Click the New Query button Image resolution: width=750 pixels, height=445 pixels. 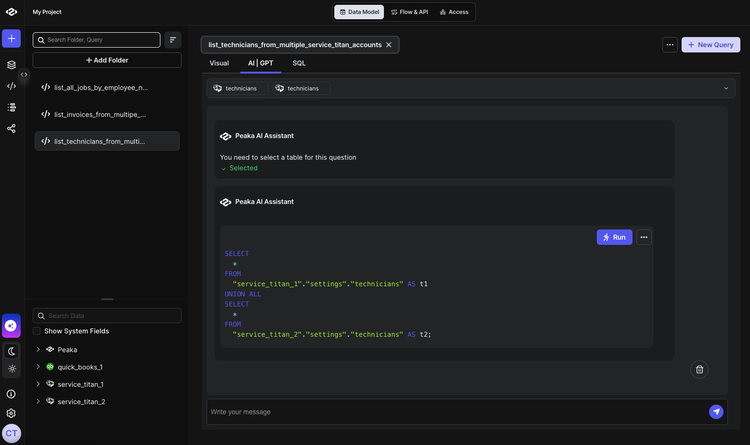[710, 45]
